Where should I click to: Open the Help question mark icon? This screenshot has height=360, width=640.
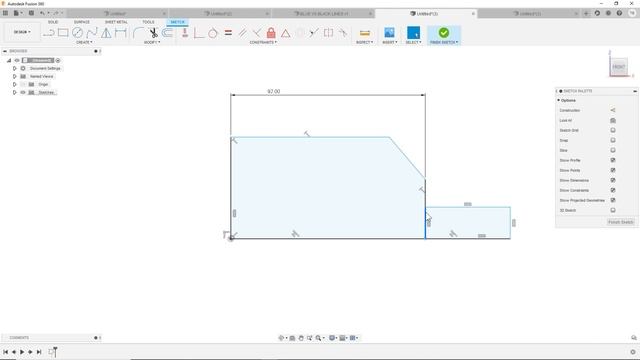619,13
